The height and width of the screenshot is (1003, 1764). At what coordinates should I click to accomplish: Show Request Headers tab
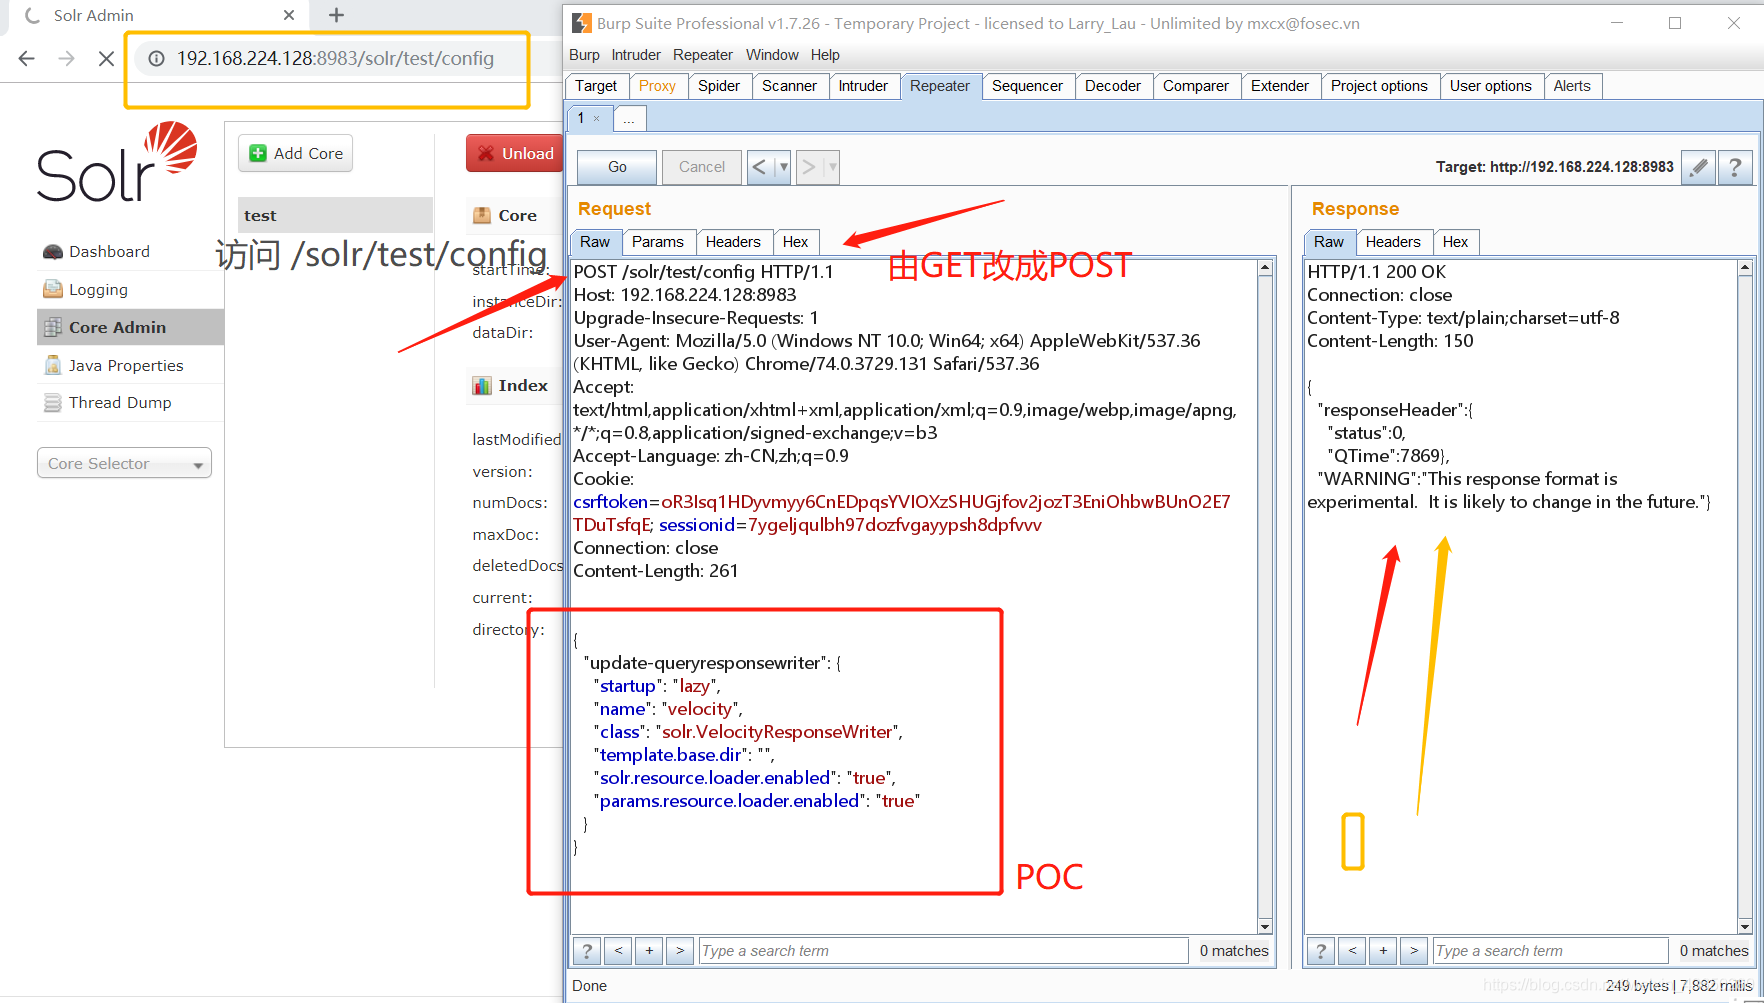coord(733,242)
